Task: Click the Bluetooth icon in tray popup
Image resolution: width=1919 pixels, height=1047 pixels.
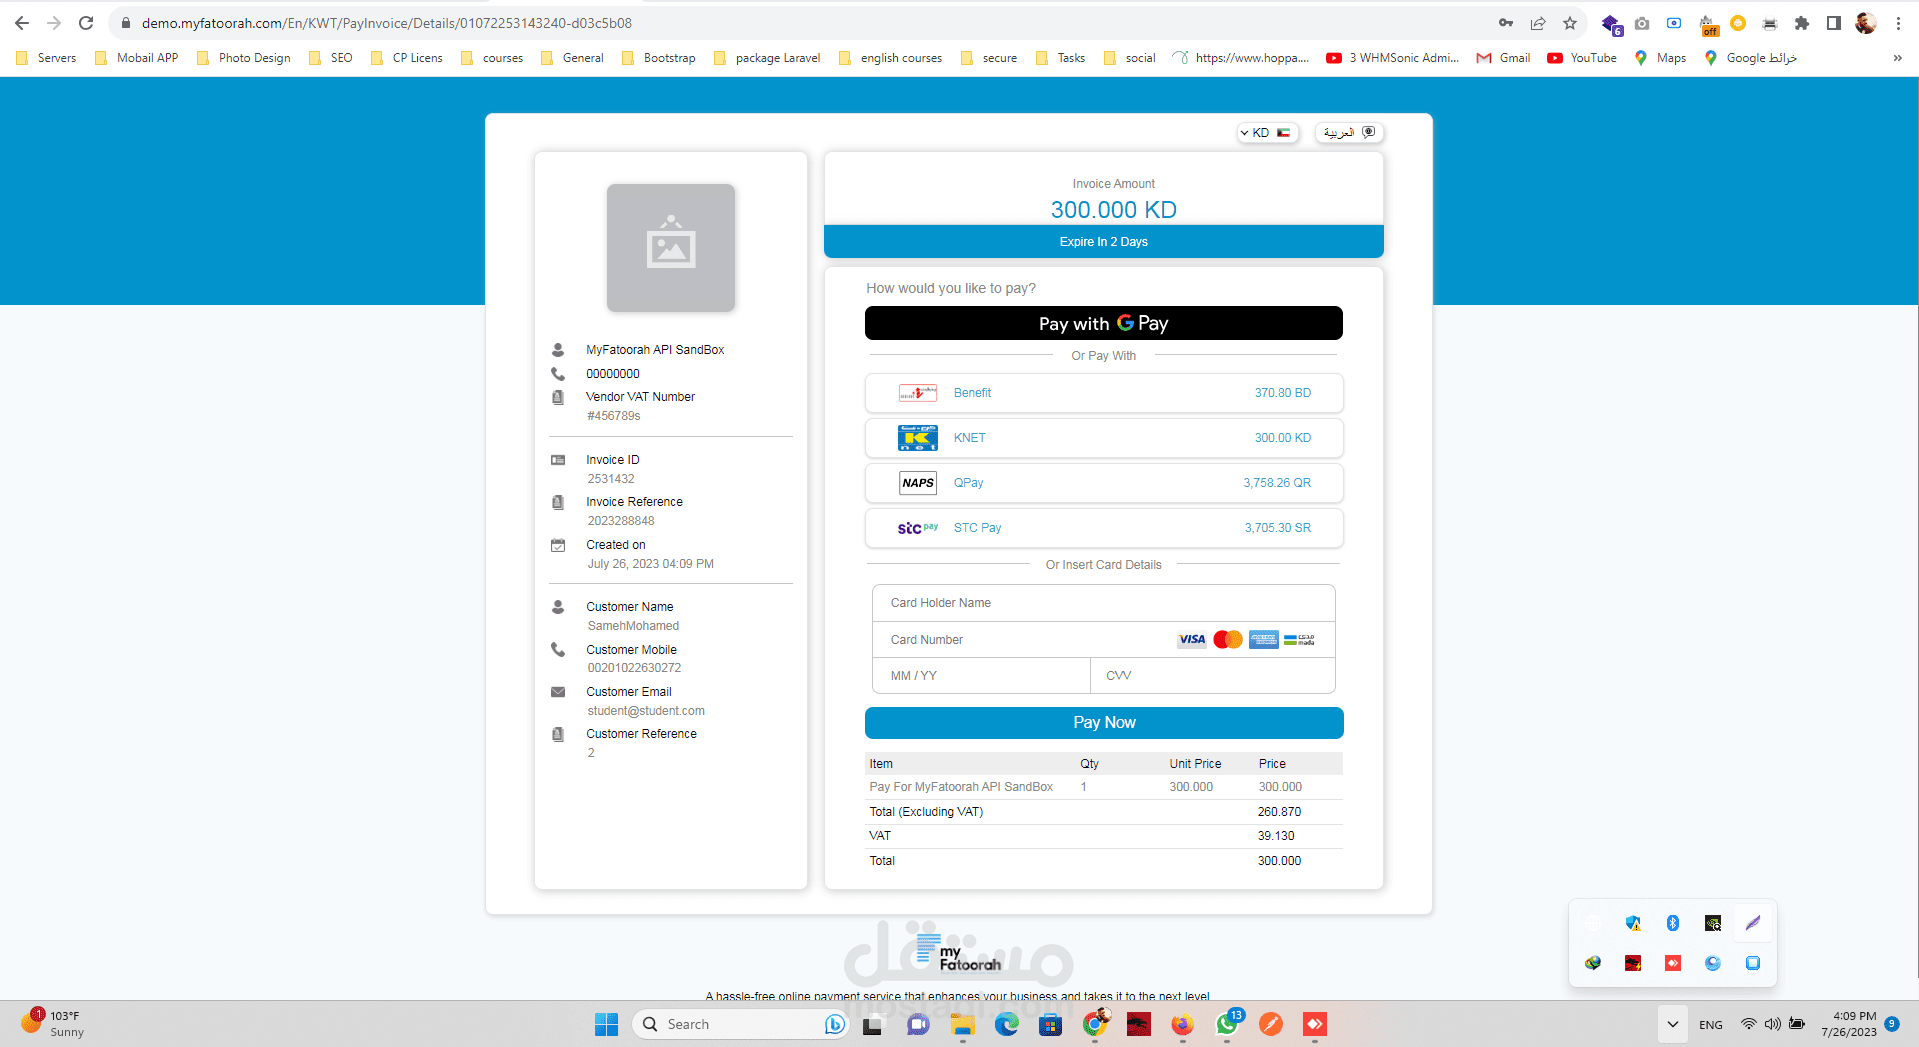Action: (x=1673, y=923)
